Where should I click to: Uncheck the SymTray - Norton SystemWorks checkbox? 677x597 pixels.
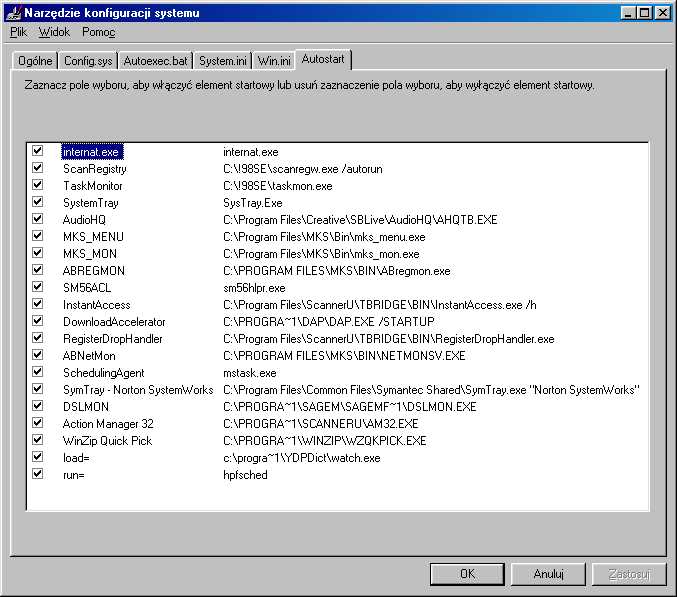(x=38, y=389)
